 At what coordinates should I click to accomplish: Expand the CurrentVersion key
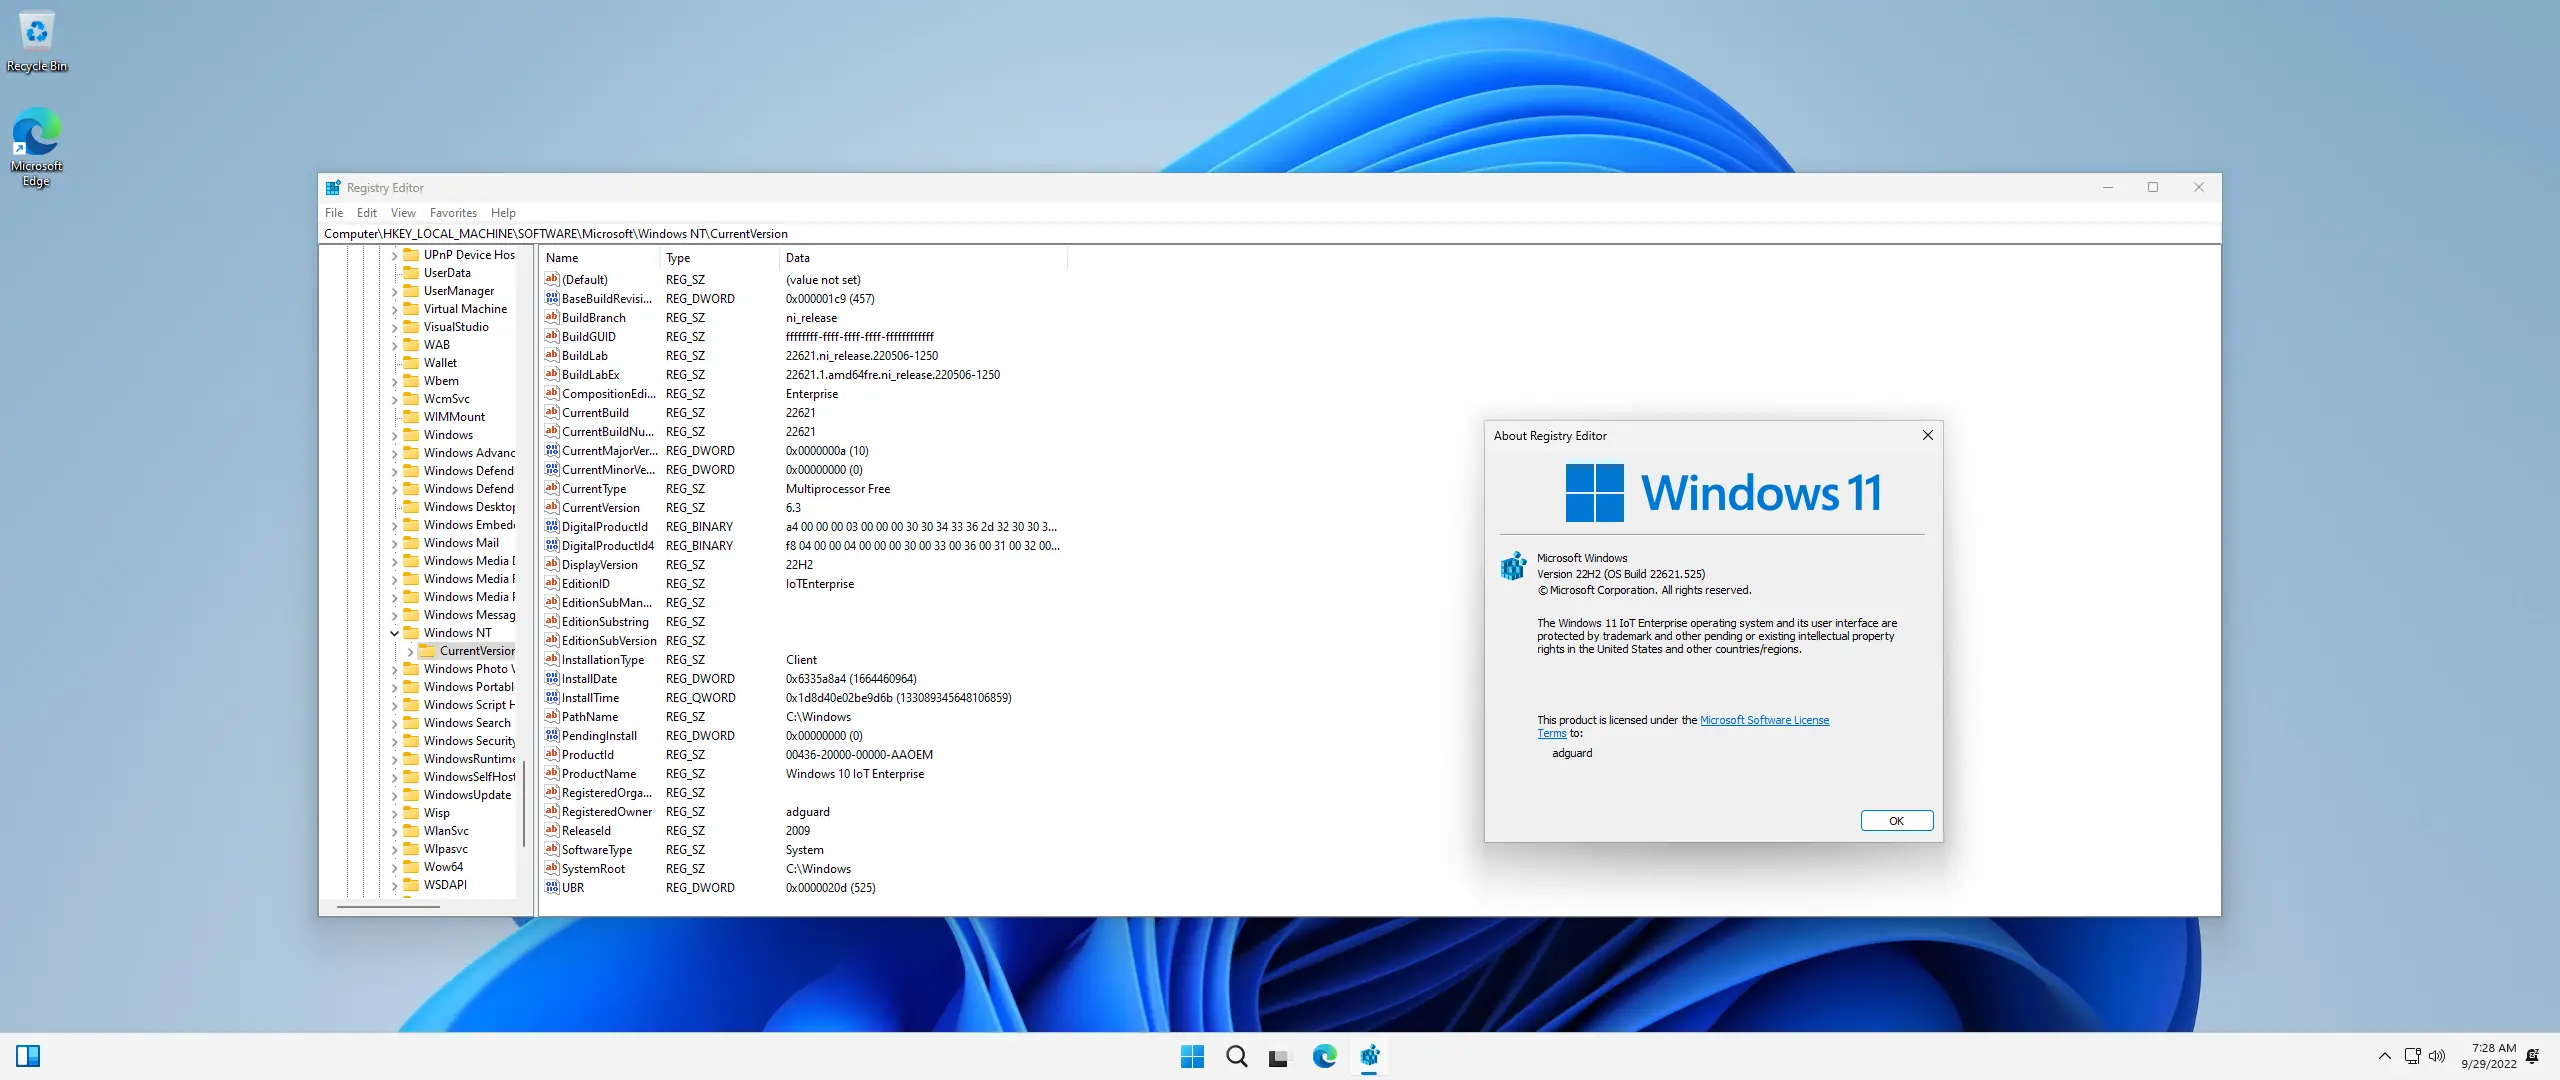(410, 651)
